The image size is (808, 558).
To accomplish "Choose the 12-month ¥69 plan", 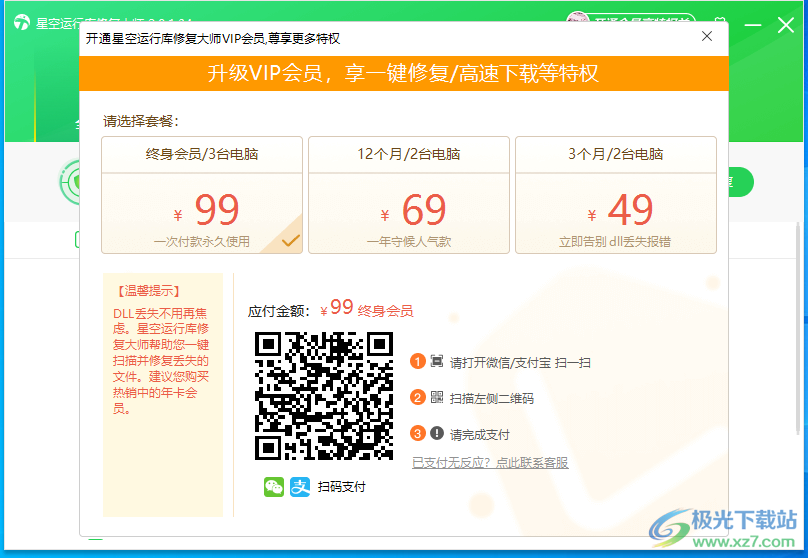I will tap(409, 195).
